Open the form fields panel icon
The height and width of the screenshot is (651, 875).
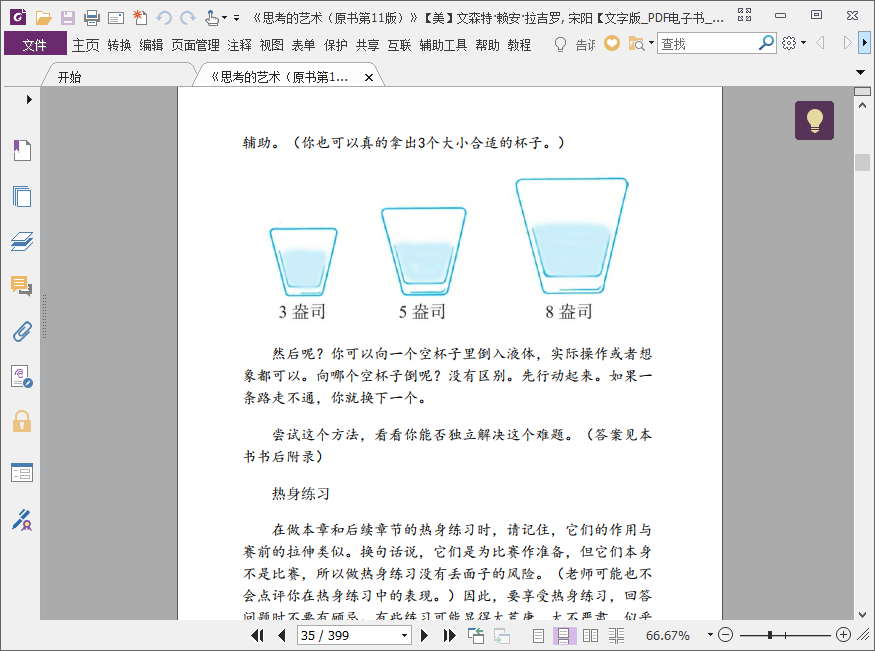click(x=22, y=472)
